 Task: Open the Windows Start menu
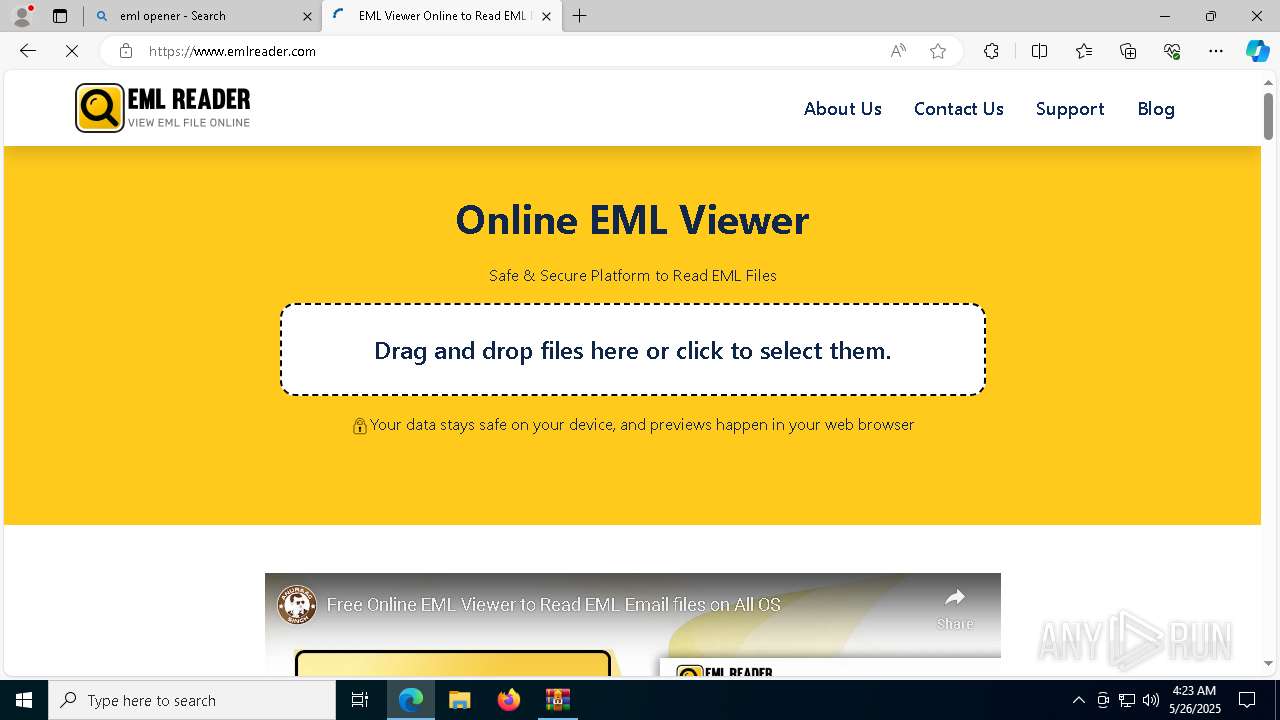click(x=24, y=700)
